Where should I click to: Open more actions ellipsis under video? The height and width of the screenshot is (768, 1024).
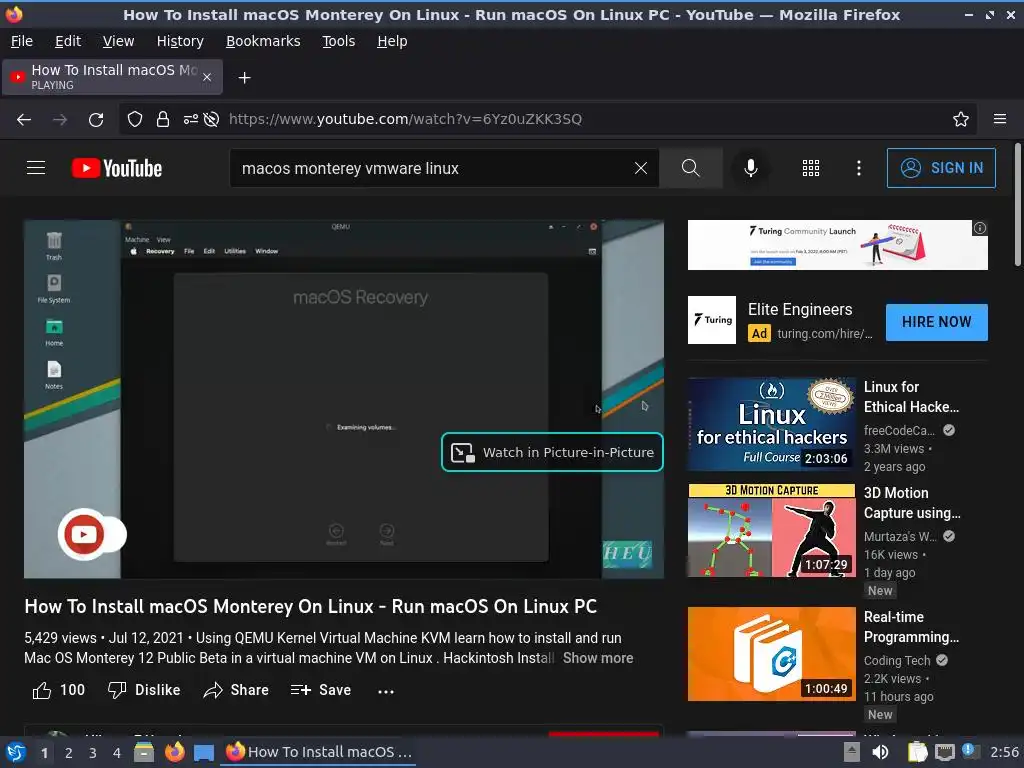click(x=386, y=691)
